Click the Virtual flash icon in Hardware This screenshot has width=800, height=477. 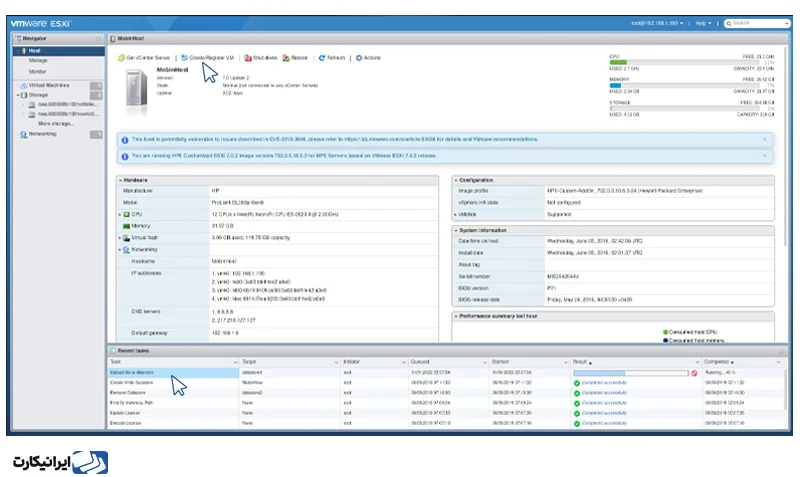(127, 238)
